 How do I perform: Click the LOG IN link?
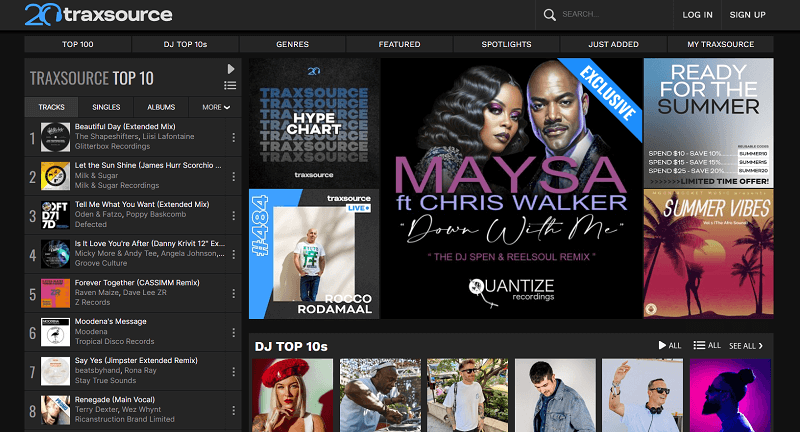[697, 15]
